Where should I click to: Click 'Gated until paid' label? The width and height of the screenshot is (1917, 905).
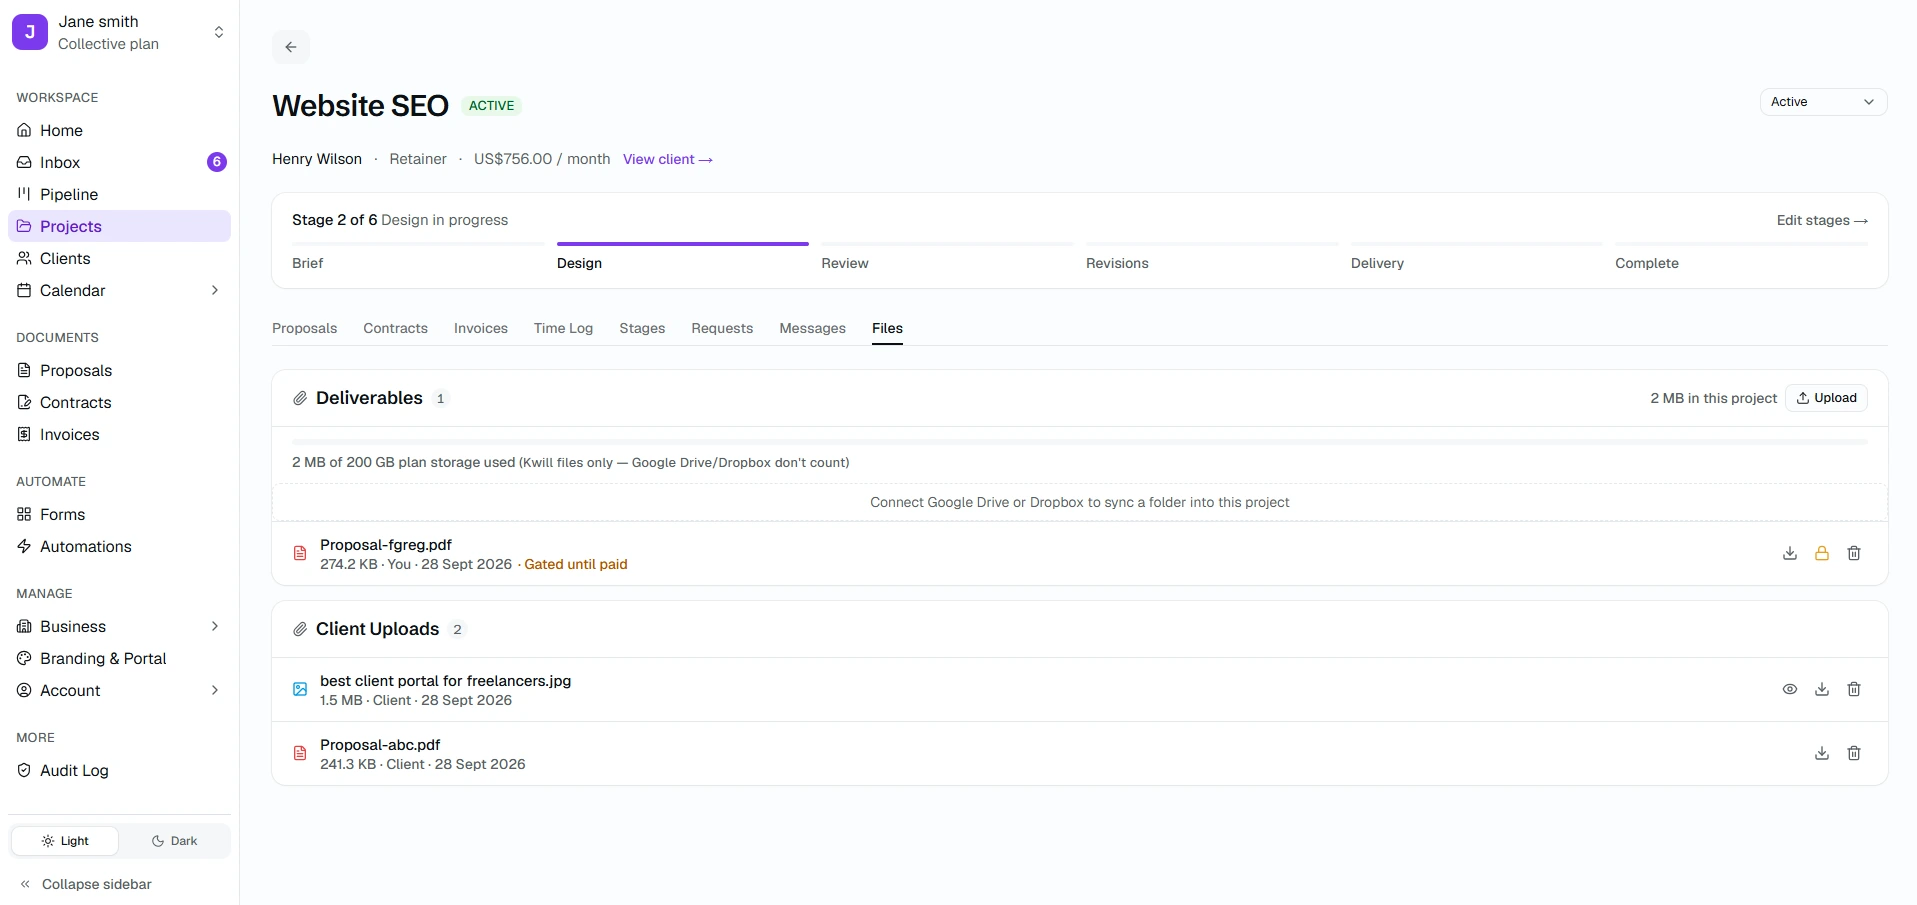coord(576,564)
